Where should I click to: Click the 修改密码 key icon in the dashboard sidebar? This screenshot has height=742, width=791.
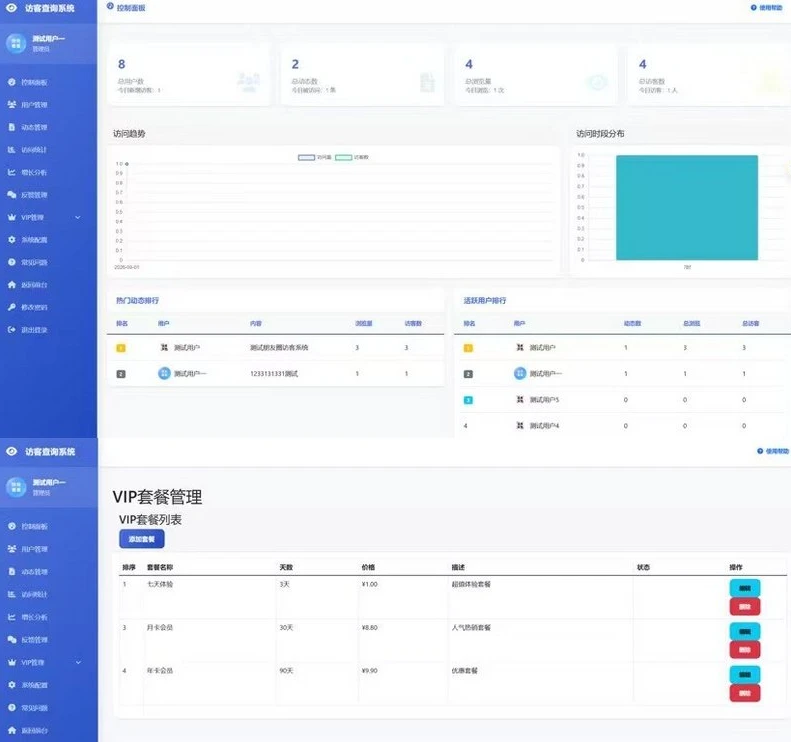tap(12, 307)
